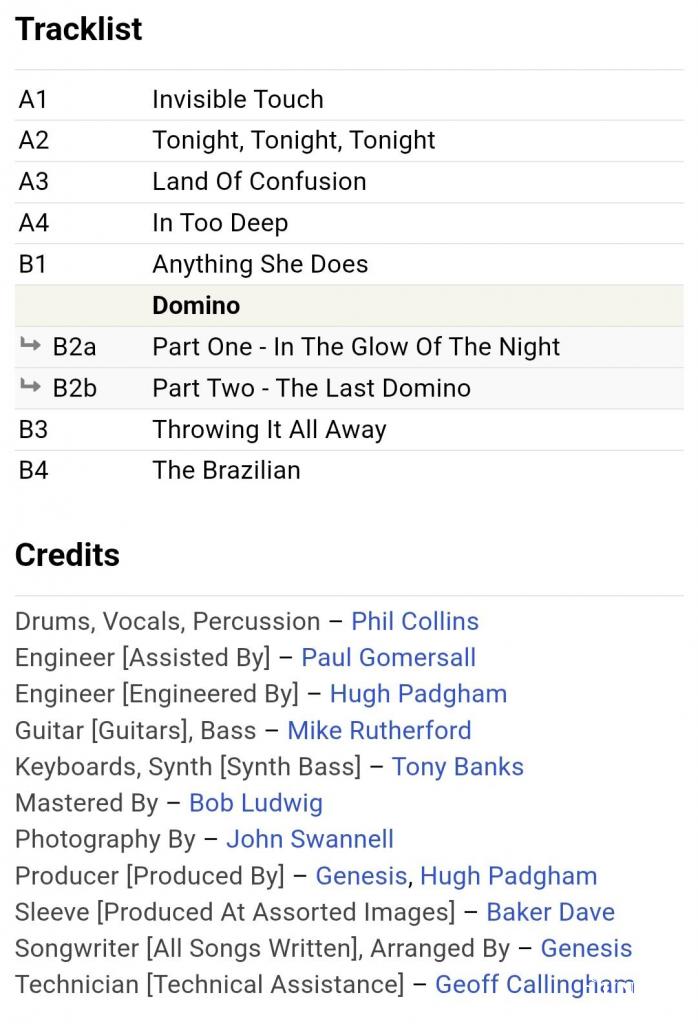698x1024 pixels.
Task: Open the Bob Ludwig mastering credit
Action: (255, 802)
